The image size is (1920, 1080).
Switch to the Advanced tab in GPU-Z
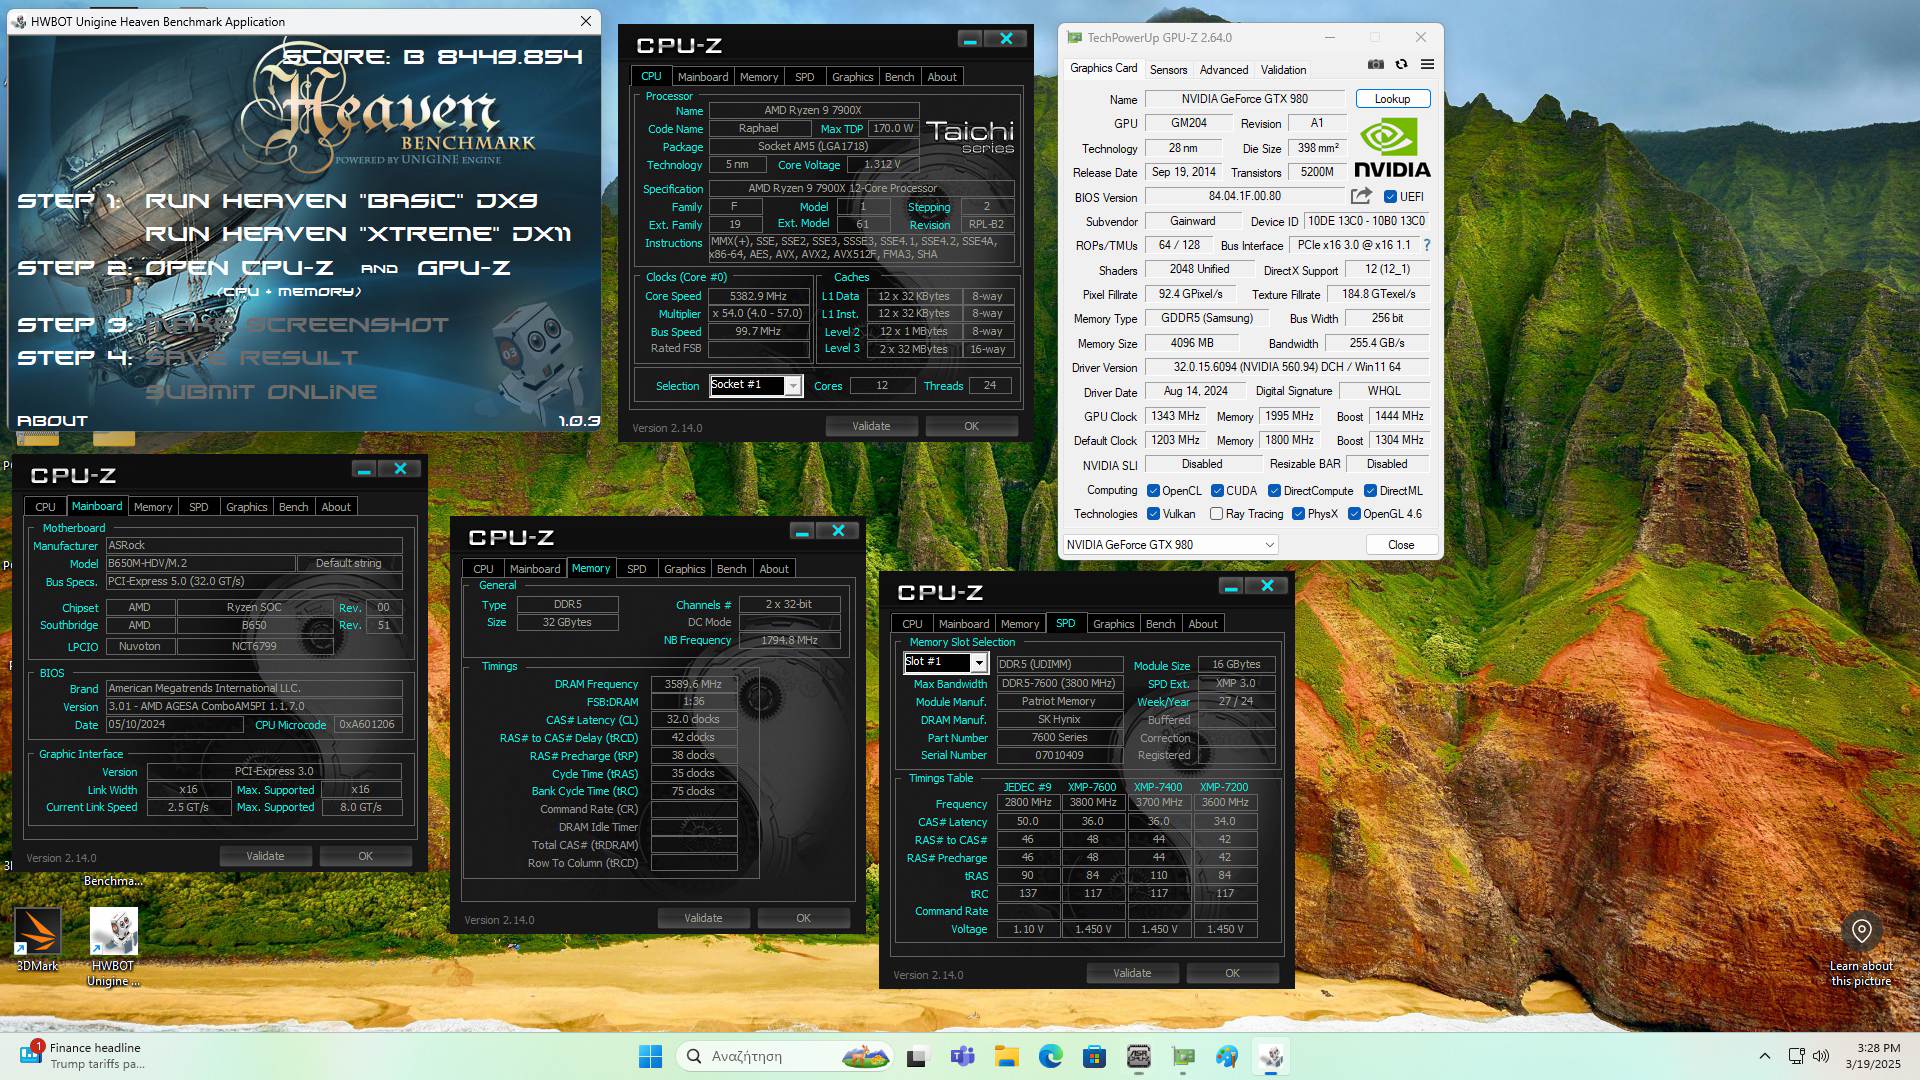point(1223,69)
